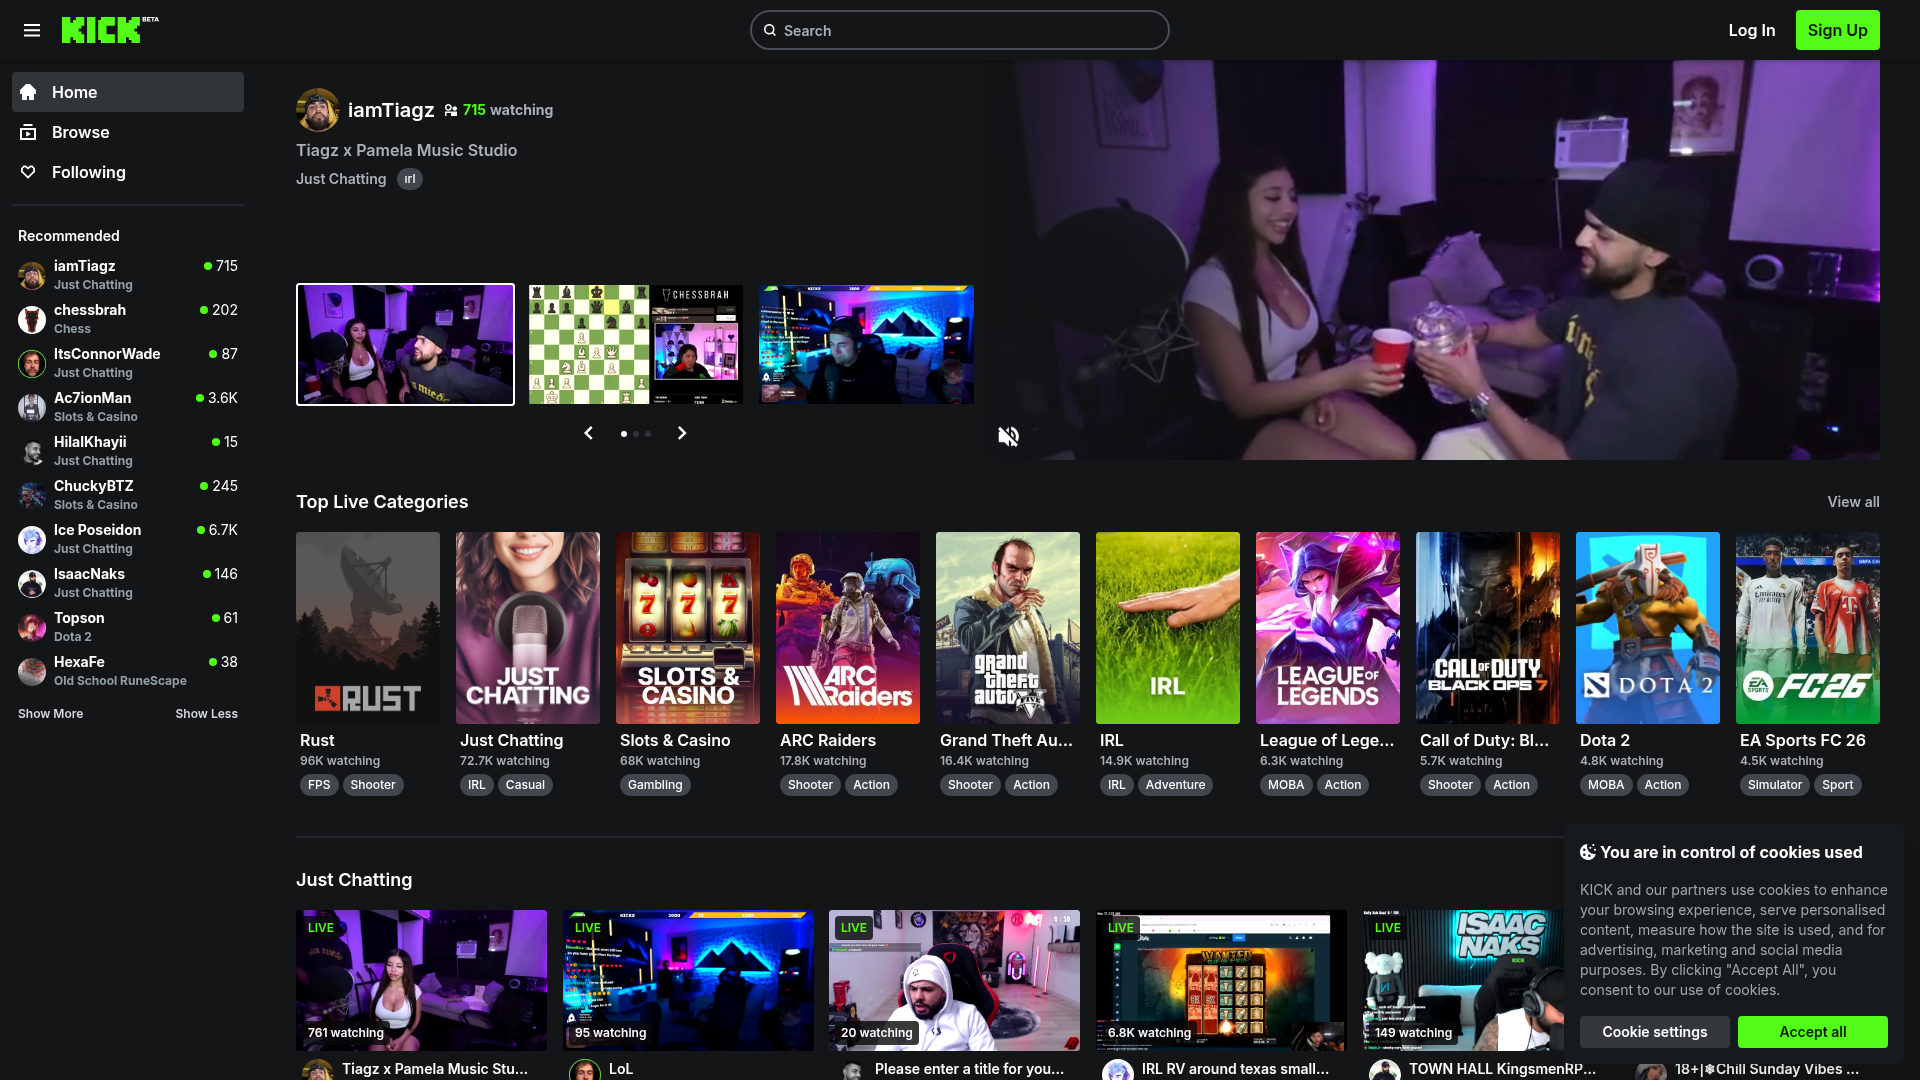1920x1080 pixels.
Task: Expand recommended channels via Show More
Action: [x=50, y=713]
